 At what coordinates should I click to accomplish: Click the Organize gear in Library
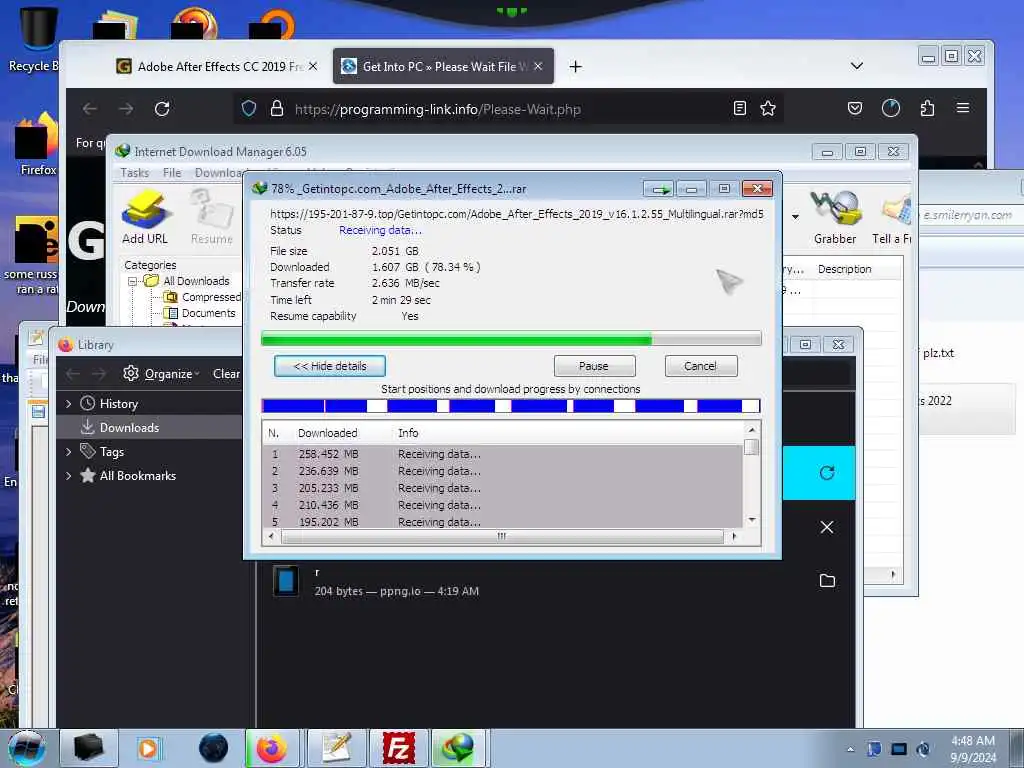tap(131, 373)
